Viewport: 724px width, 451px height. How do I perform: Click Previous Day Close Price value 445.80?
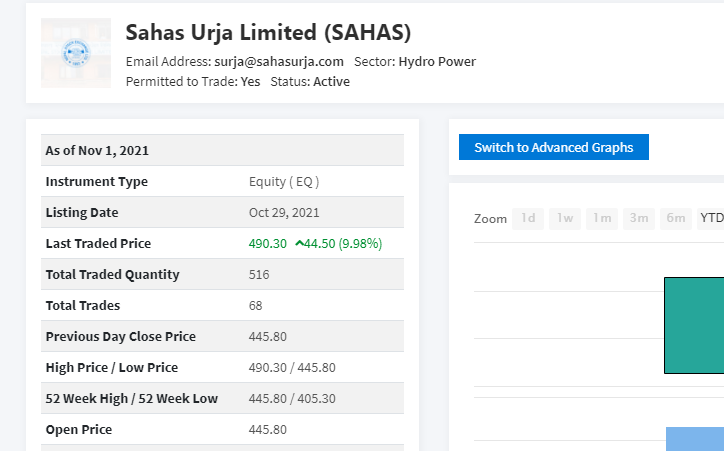point(268,336)
